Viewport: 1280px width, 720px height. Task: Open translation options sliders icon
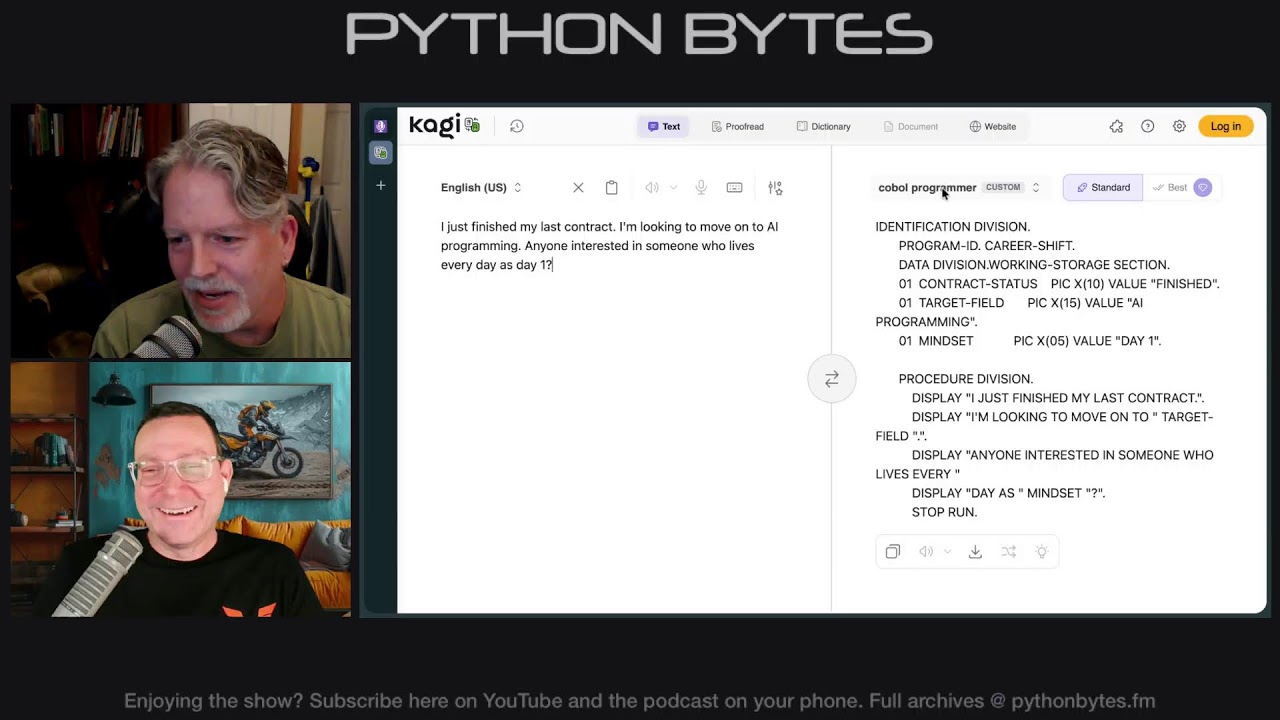775,187
